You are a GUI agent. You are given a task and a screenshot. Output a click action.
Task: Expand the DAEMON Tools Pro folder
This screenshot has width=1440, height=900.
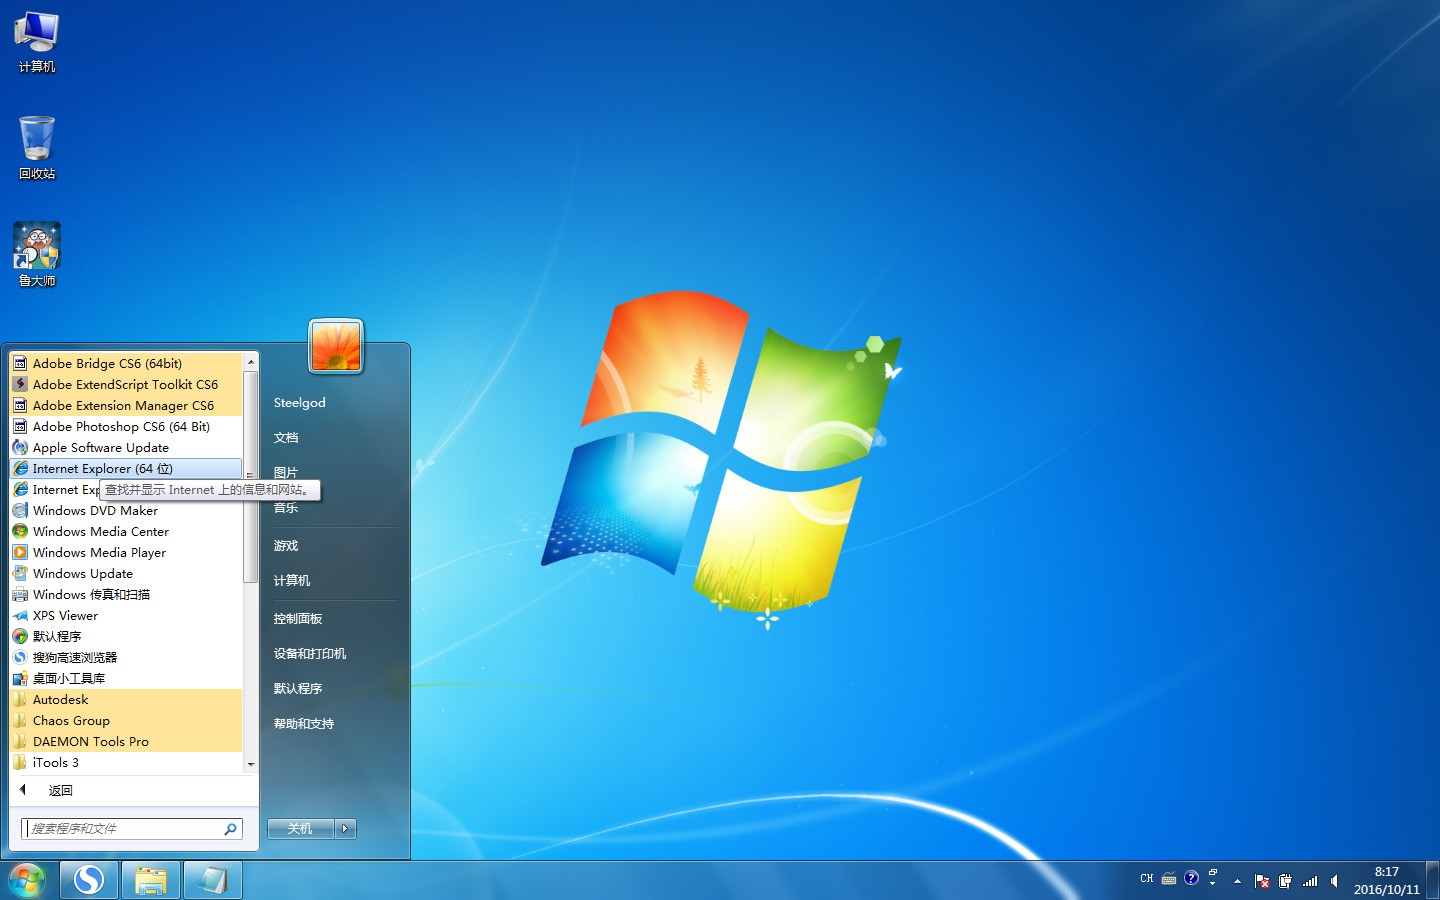[x=126, y=741]
